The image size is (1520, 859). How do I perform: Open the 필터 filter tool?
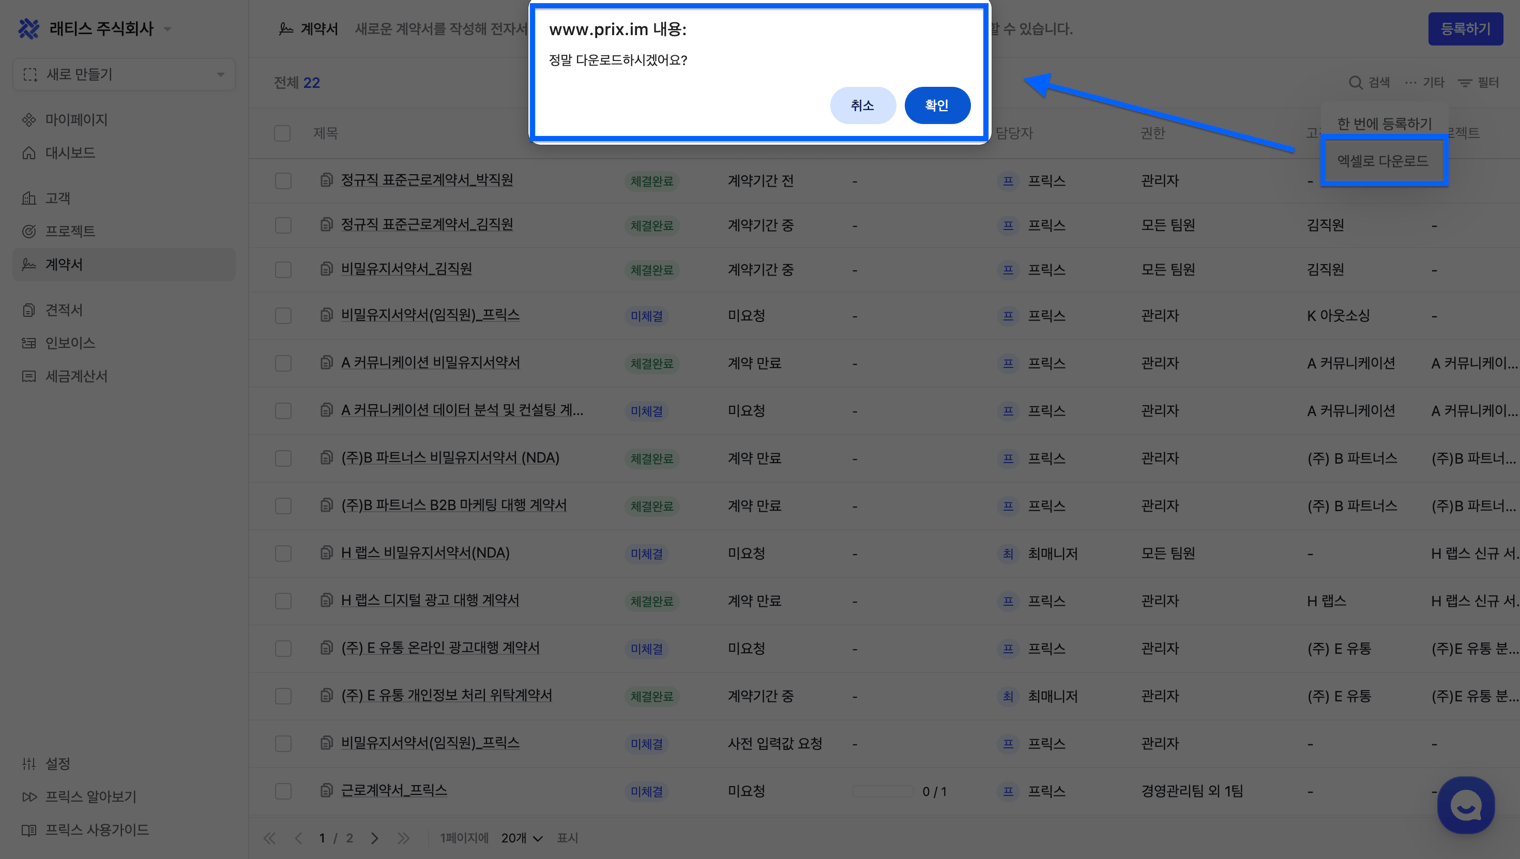pos(1478,83)
